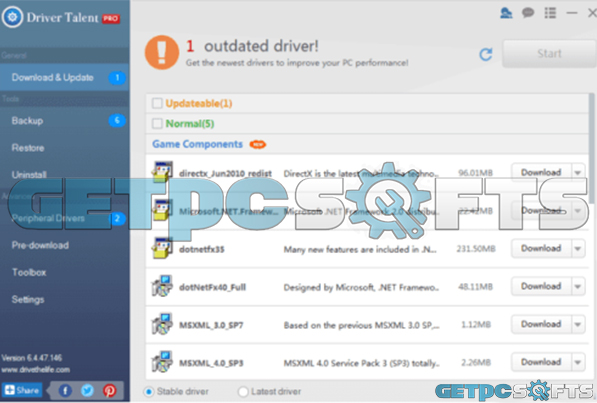
Task: Expand dropdown arrow for dotNetFx40_Full Download
Action: click(x=578, y=286)
